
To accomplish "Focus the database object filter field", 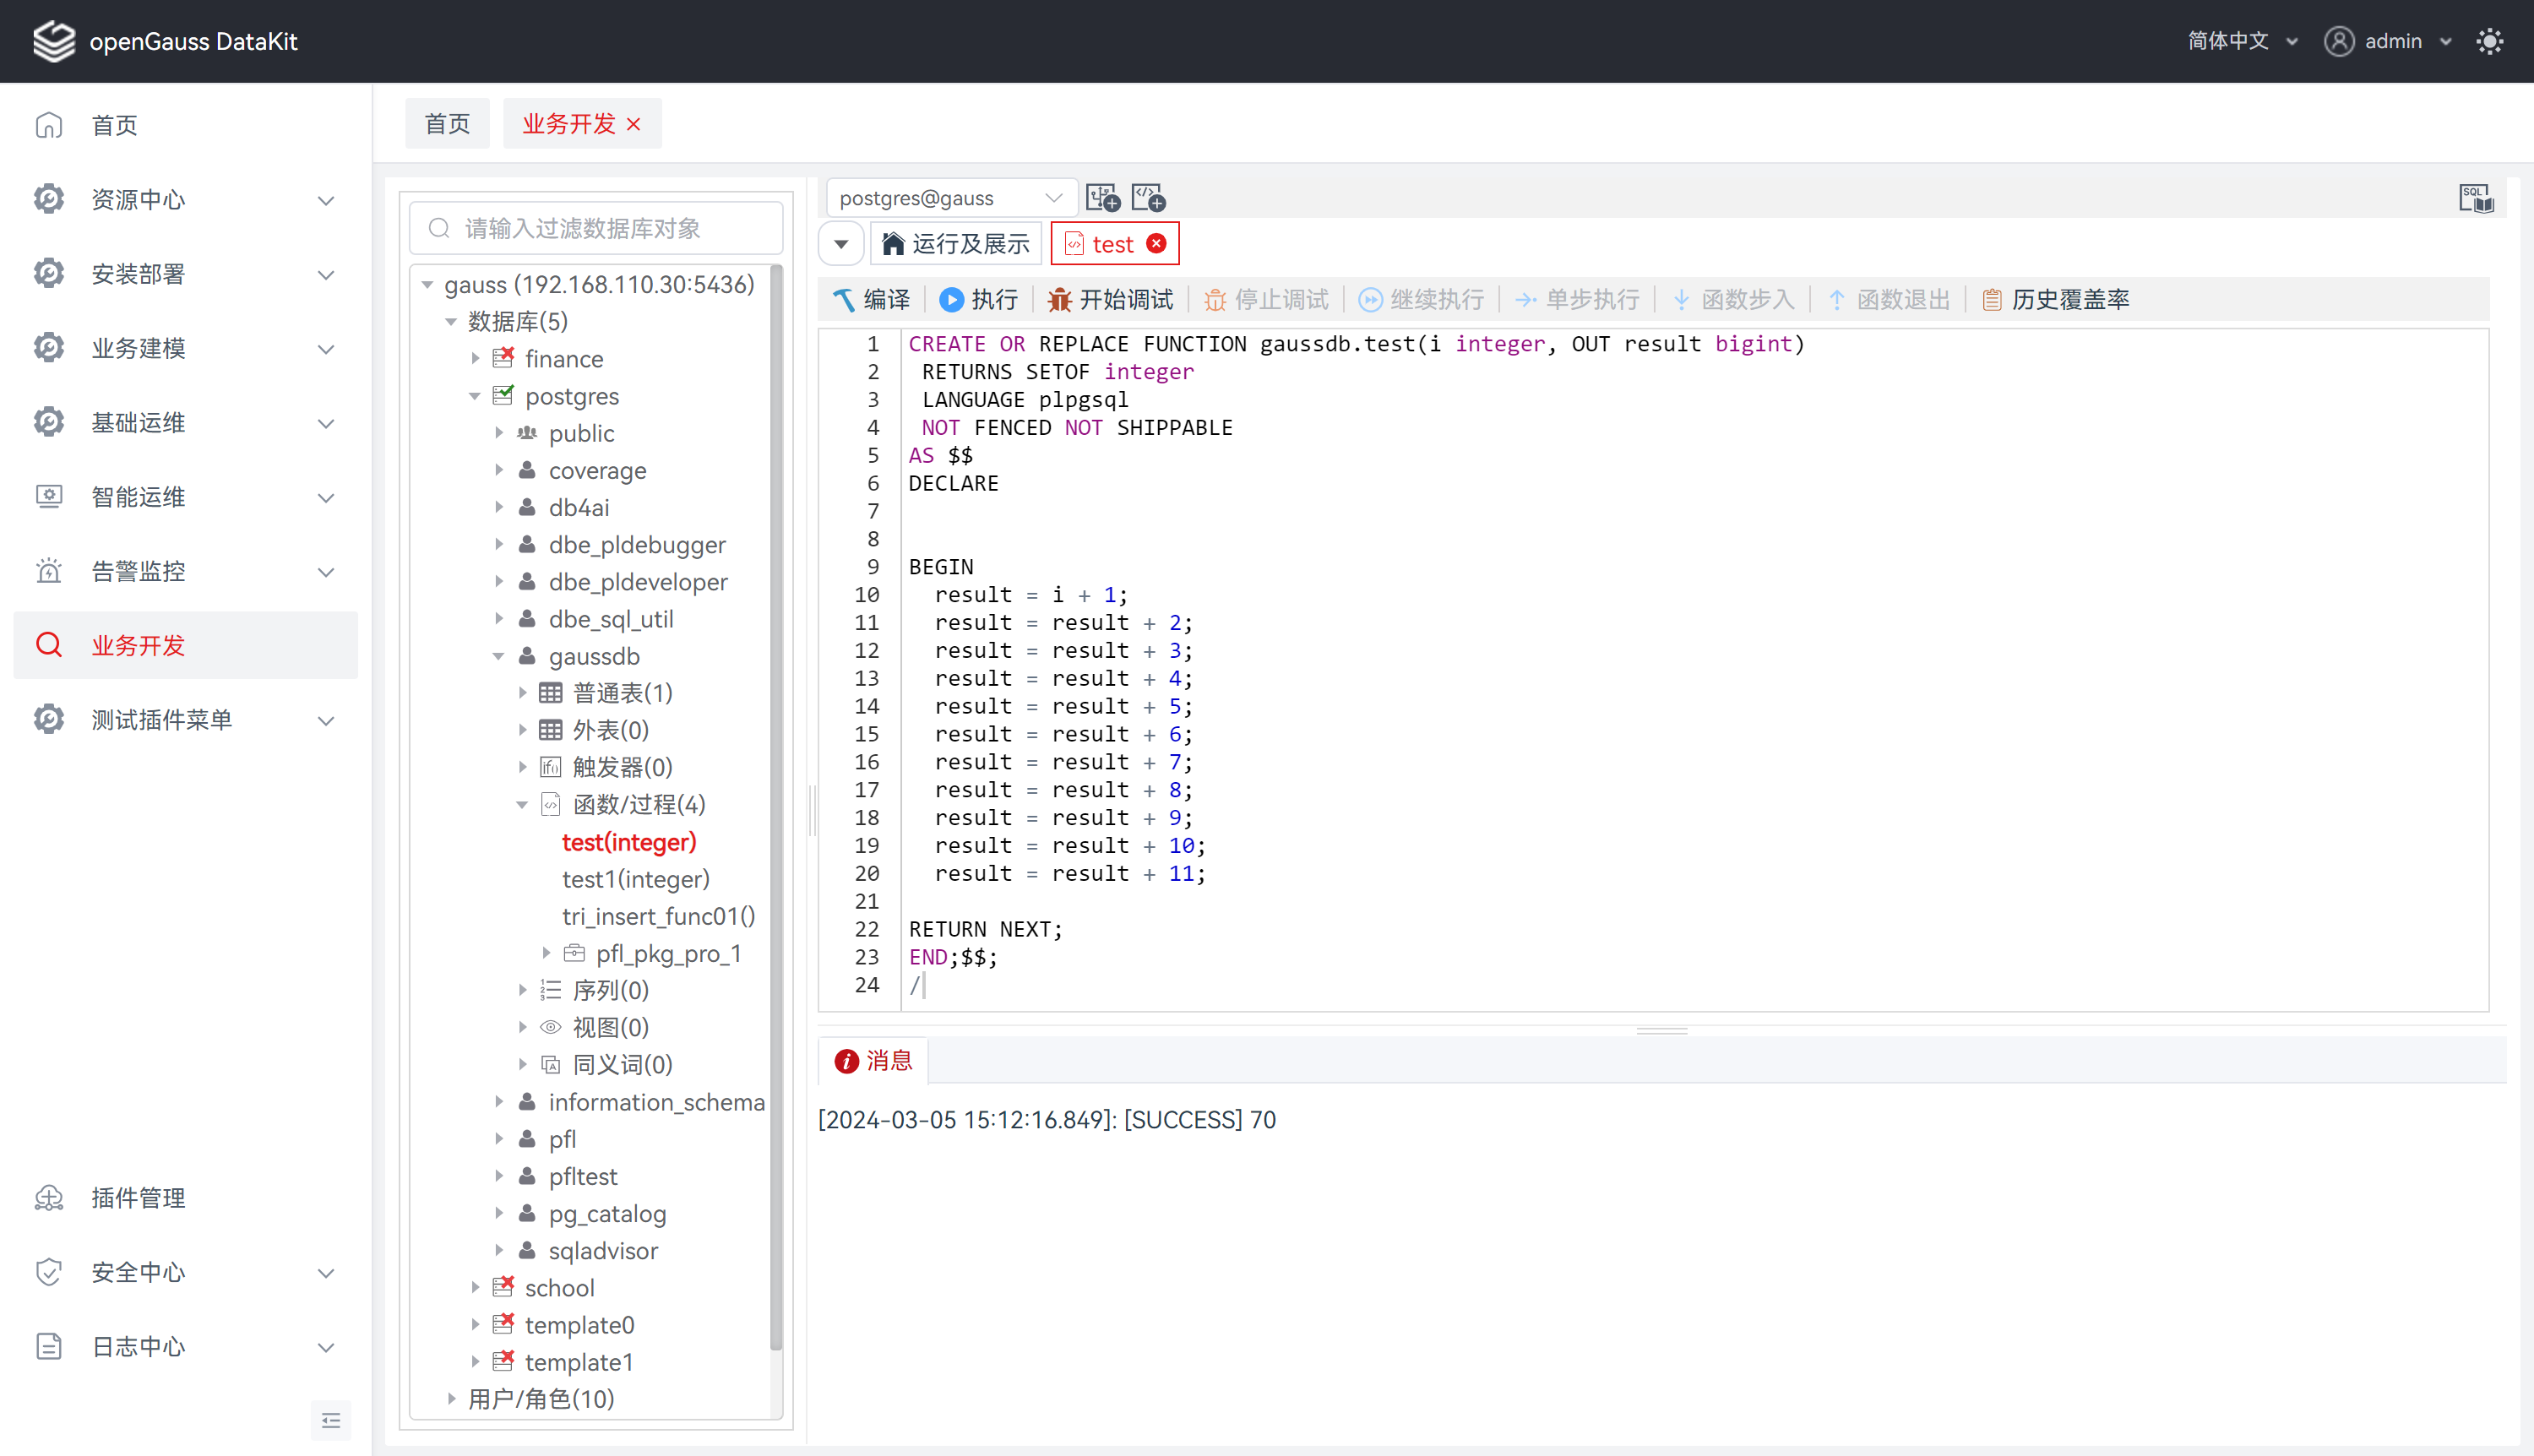I will [600, 228].
